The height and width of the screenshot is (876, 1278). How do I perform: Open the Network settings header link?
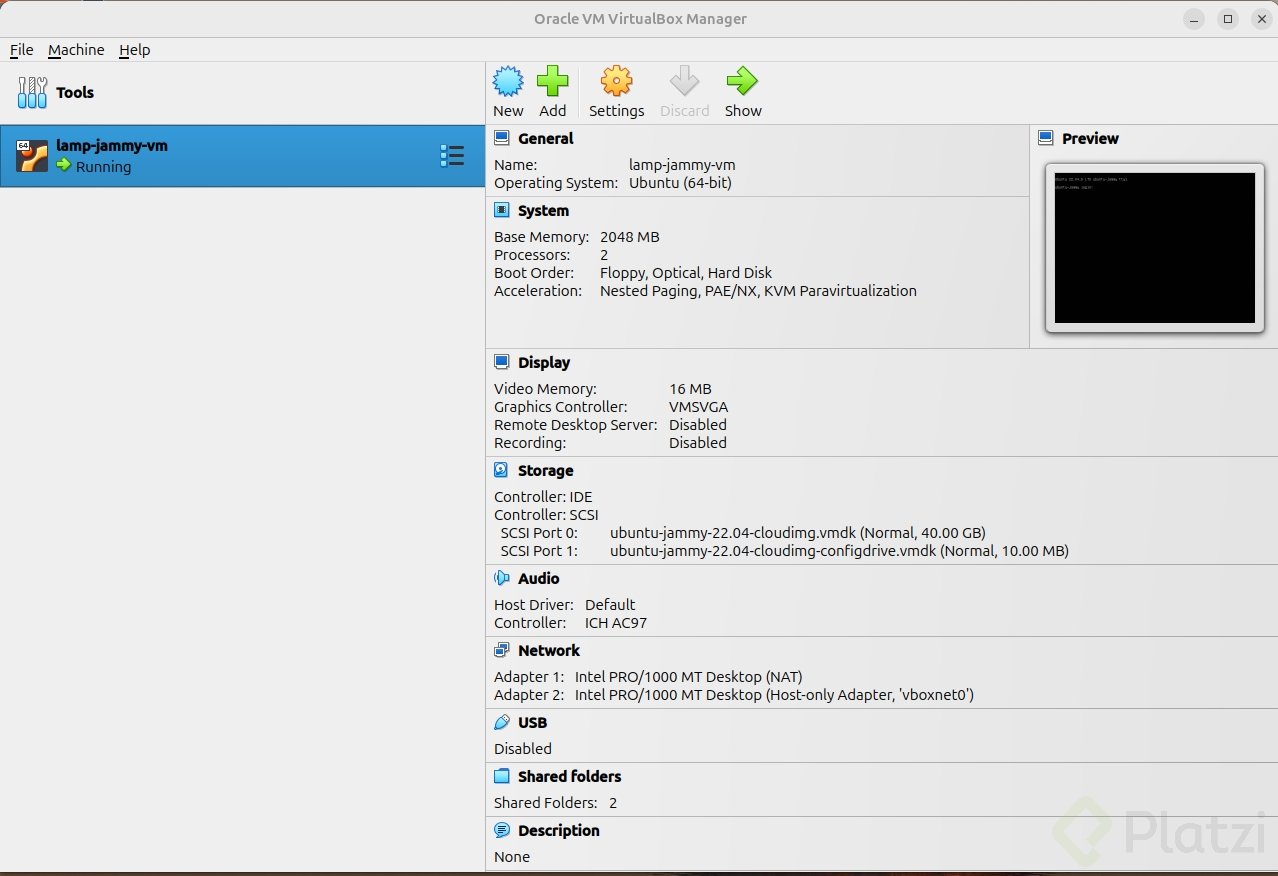pyautogui.click(x=549, y=650)
